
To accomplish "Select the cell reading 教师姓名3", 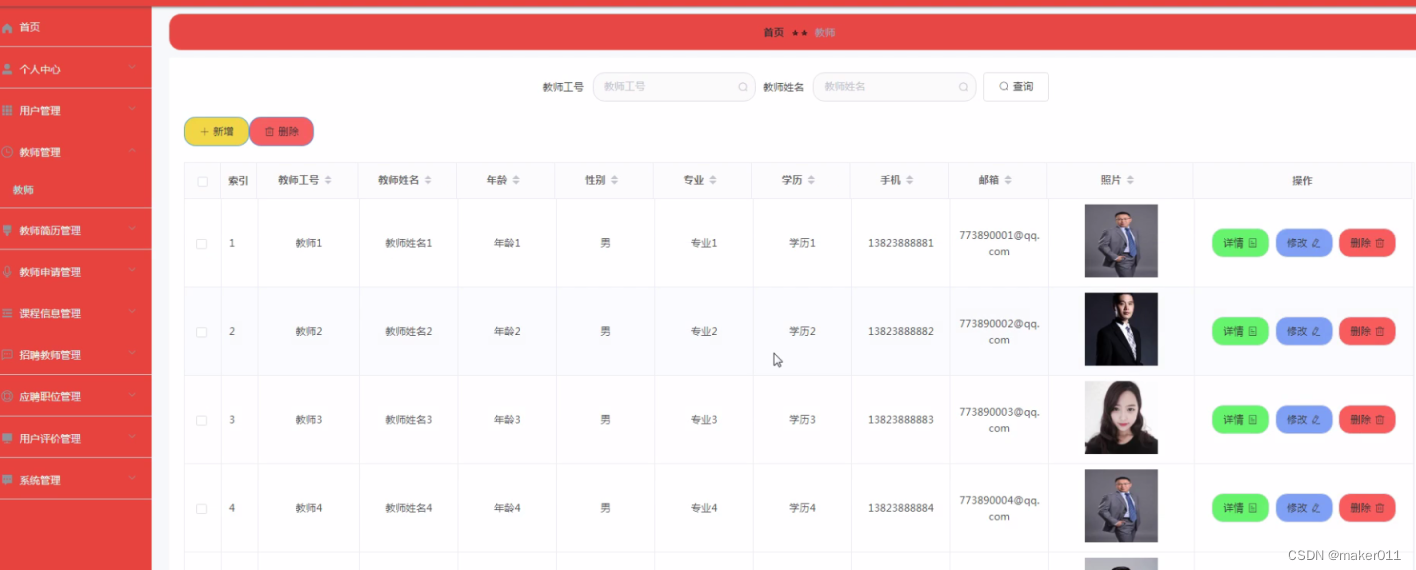I will pos(408,420).
